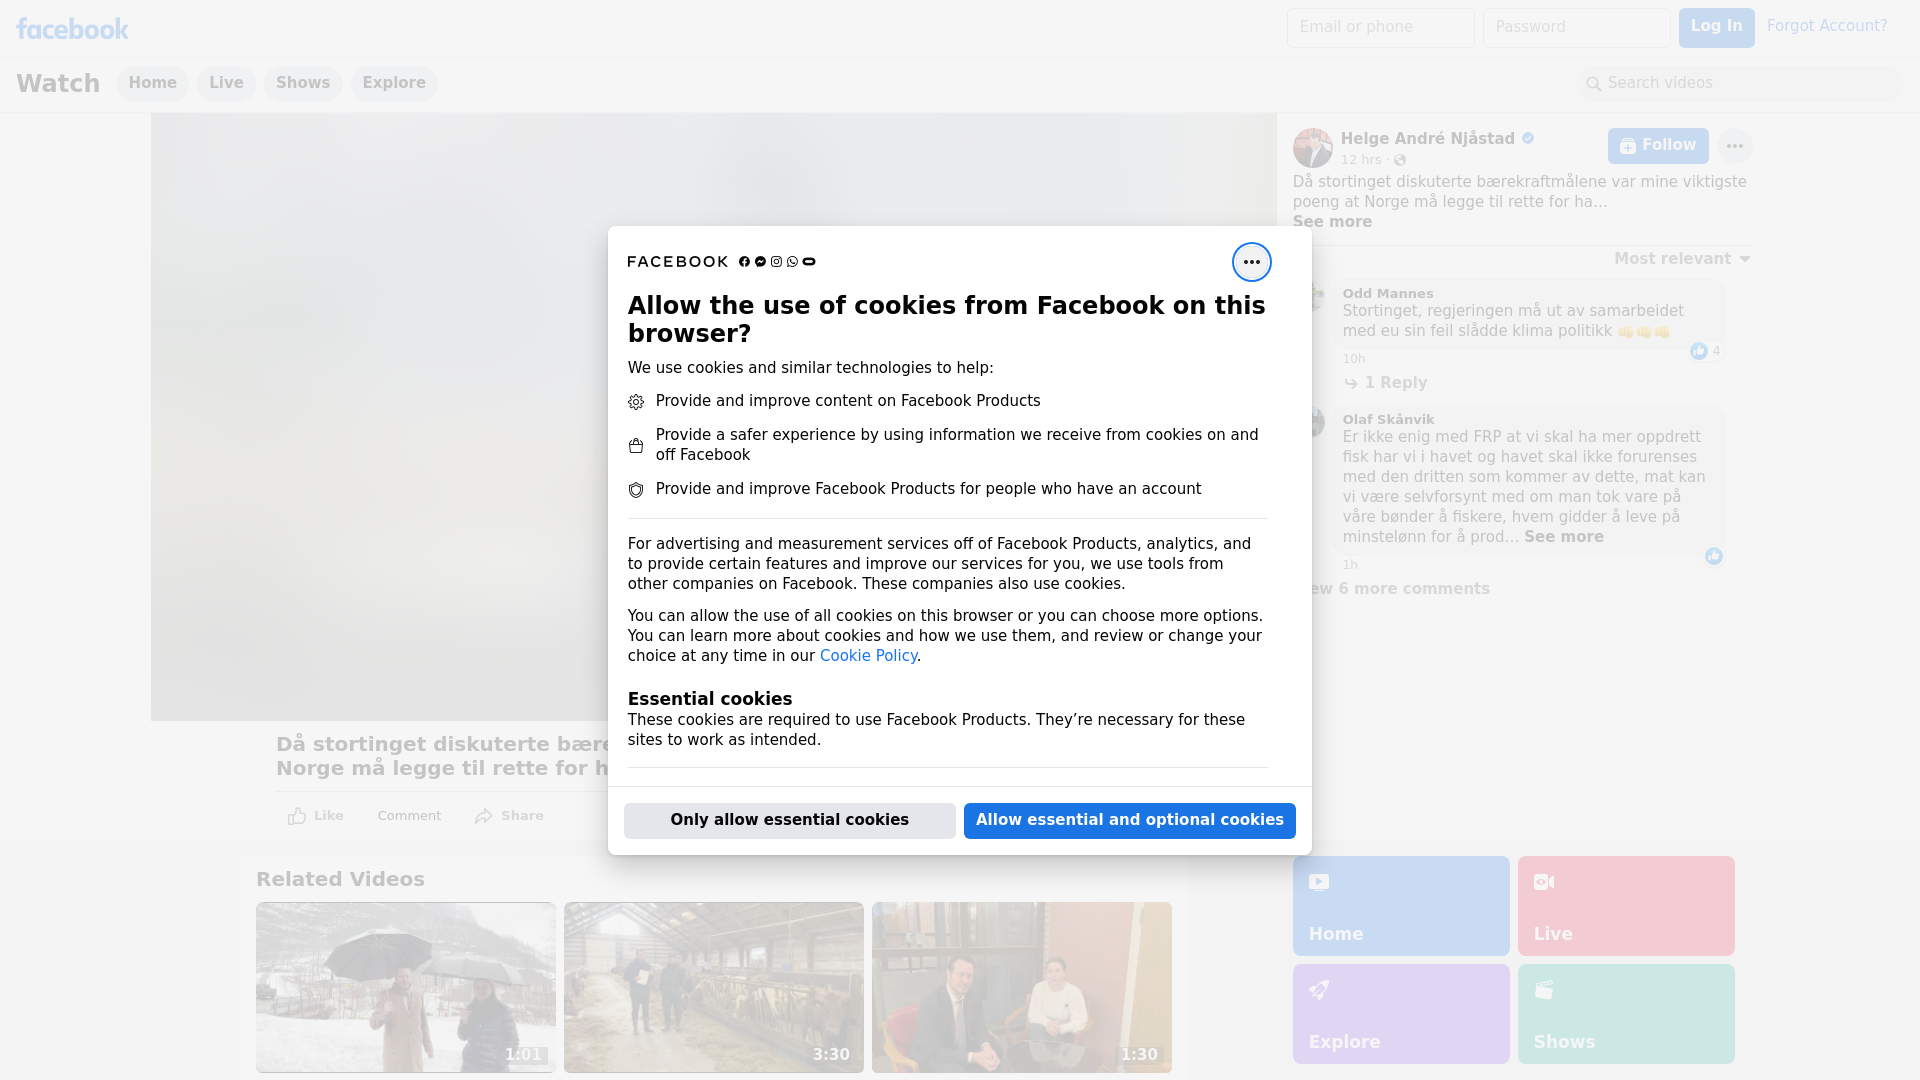Screen dimensions: 1920x1080
Task: Open the Shows tab in Watch
Action: pos(303,83)
